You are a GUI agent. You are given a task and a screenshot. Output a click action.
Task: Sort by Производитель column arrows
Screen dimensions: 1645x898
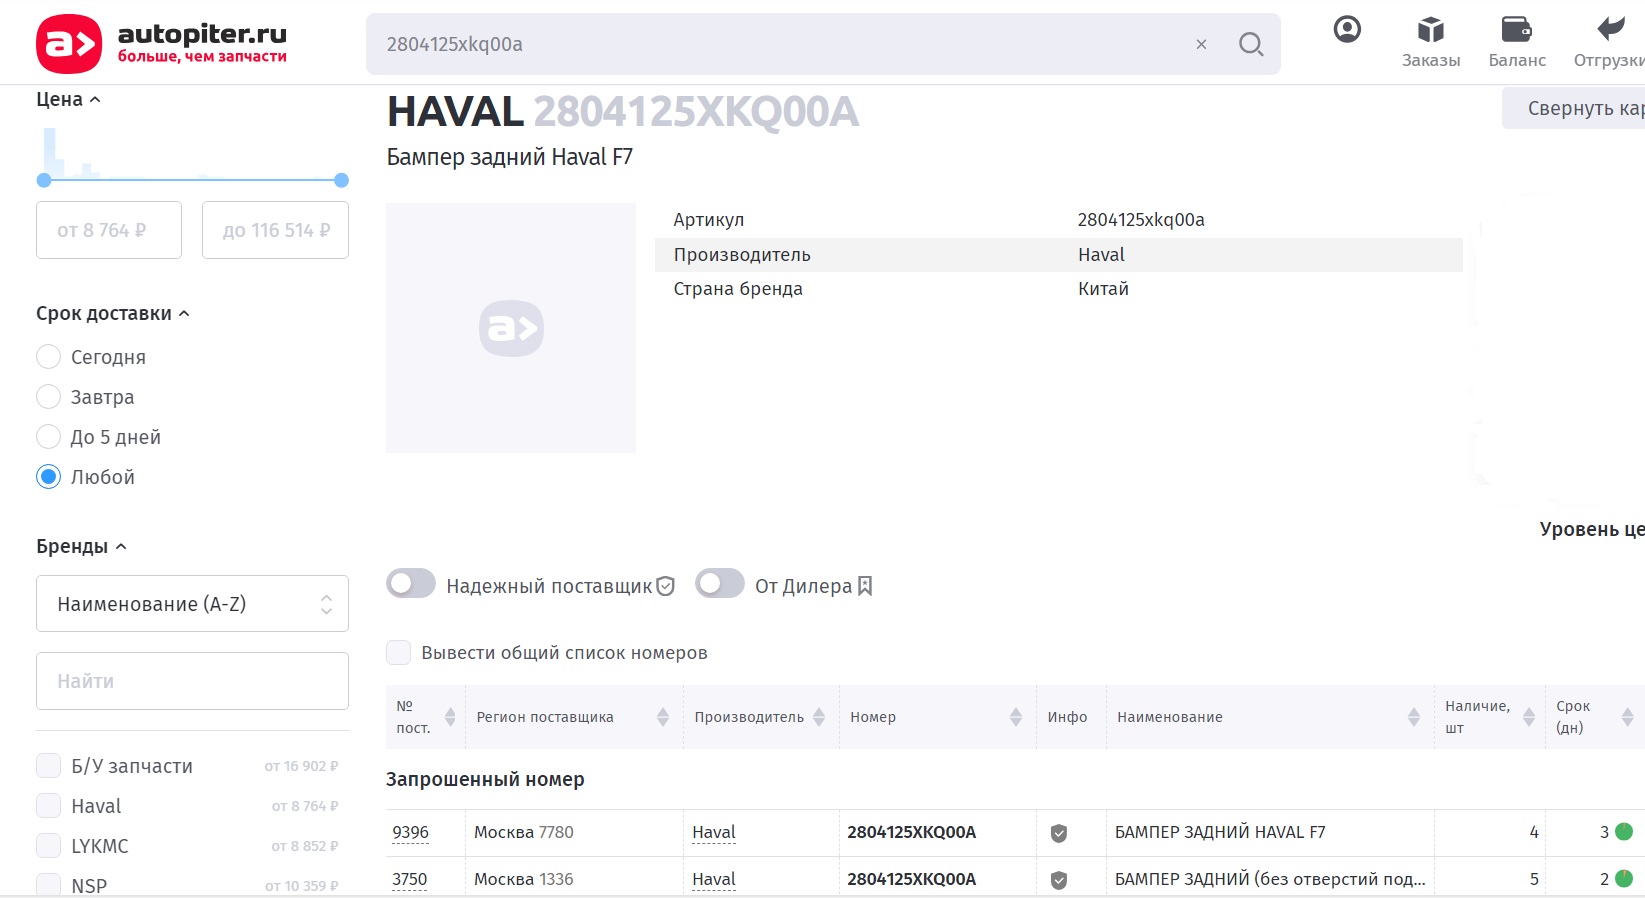[x=819, y=717]
